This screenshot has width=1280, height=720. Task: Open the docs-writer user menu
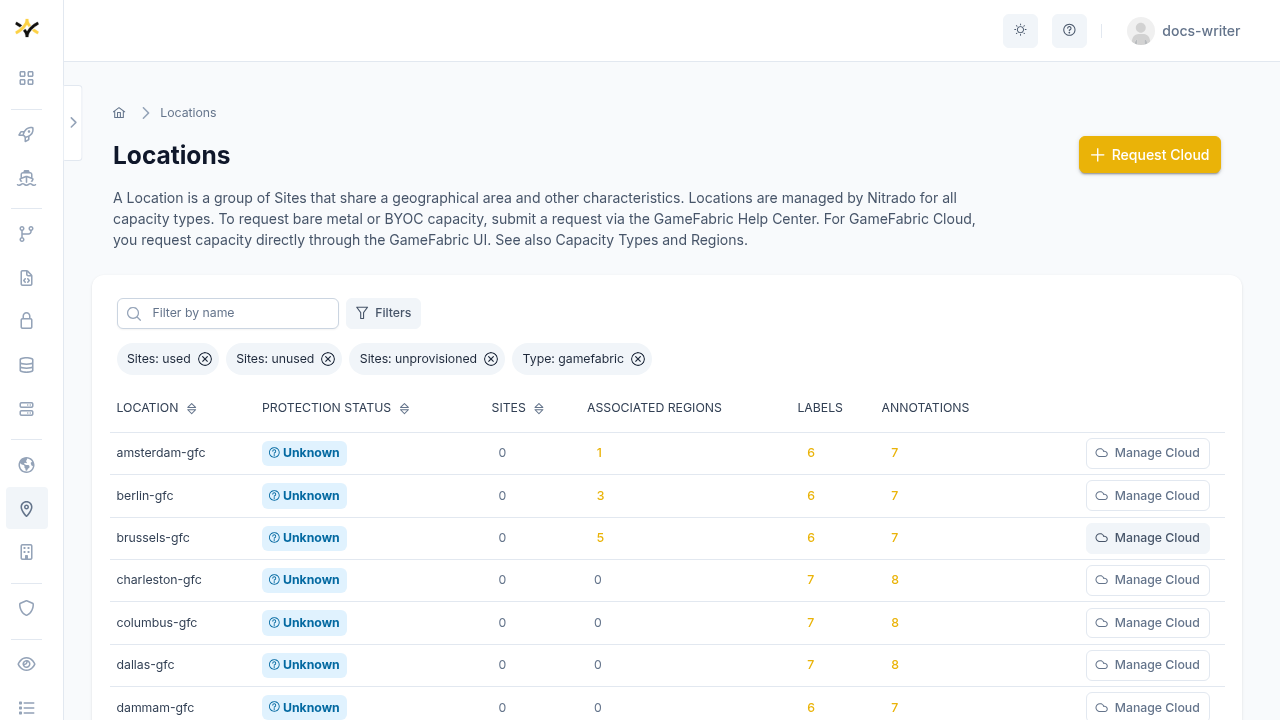point(1184,31)
